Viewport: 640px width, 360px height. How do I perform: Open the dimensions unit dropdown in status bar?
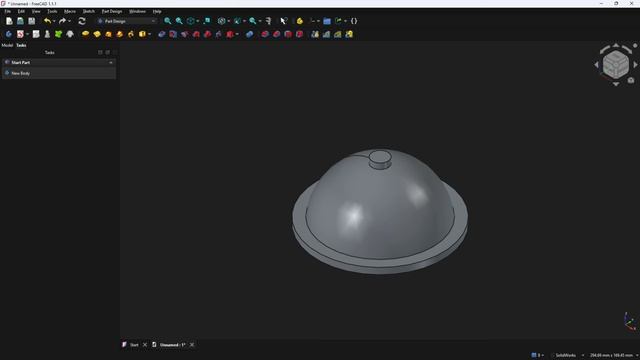click(612, 355)
